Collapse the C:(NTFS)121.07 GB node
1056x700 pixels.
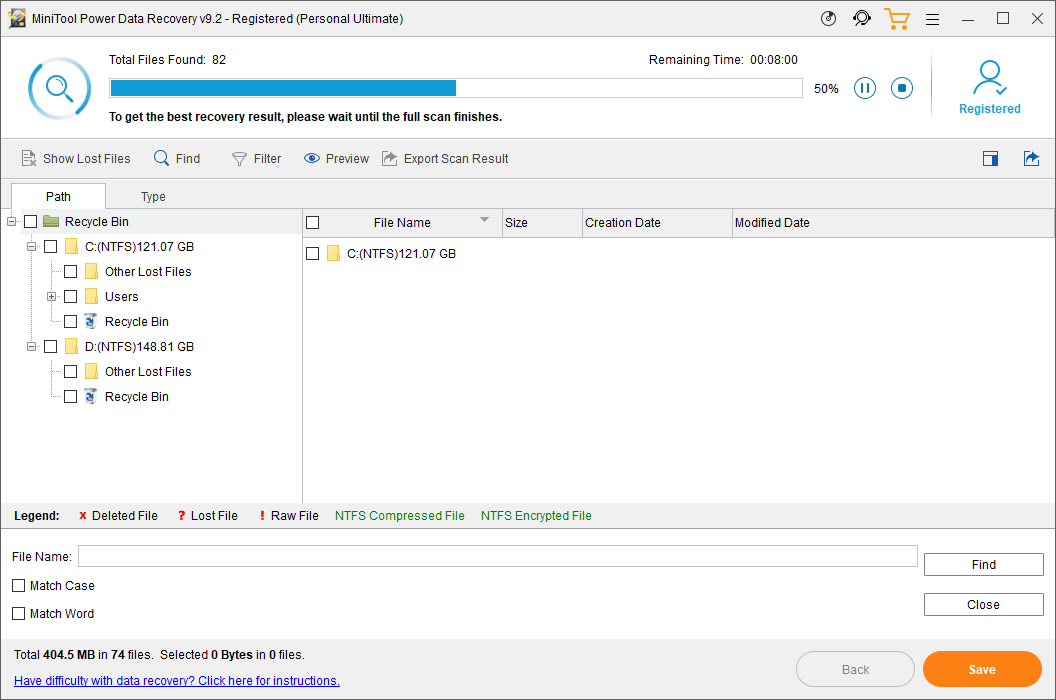32,247
